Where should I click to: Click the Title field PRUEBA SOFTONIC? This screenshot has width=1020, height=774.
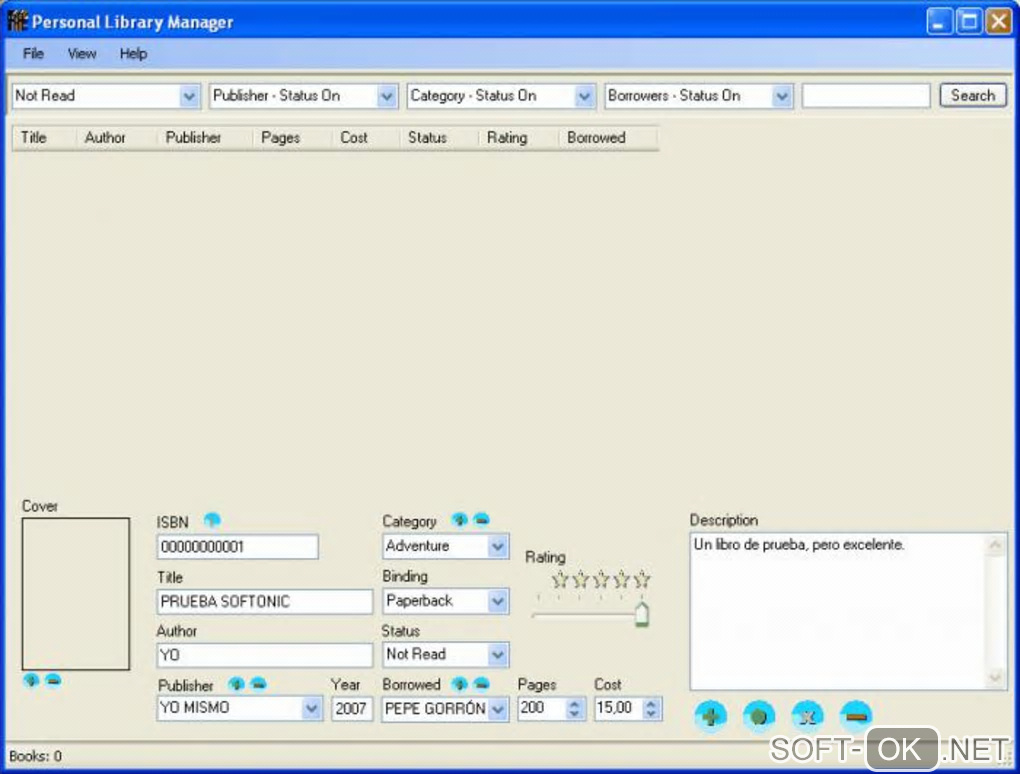tap(265, 602)
